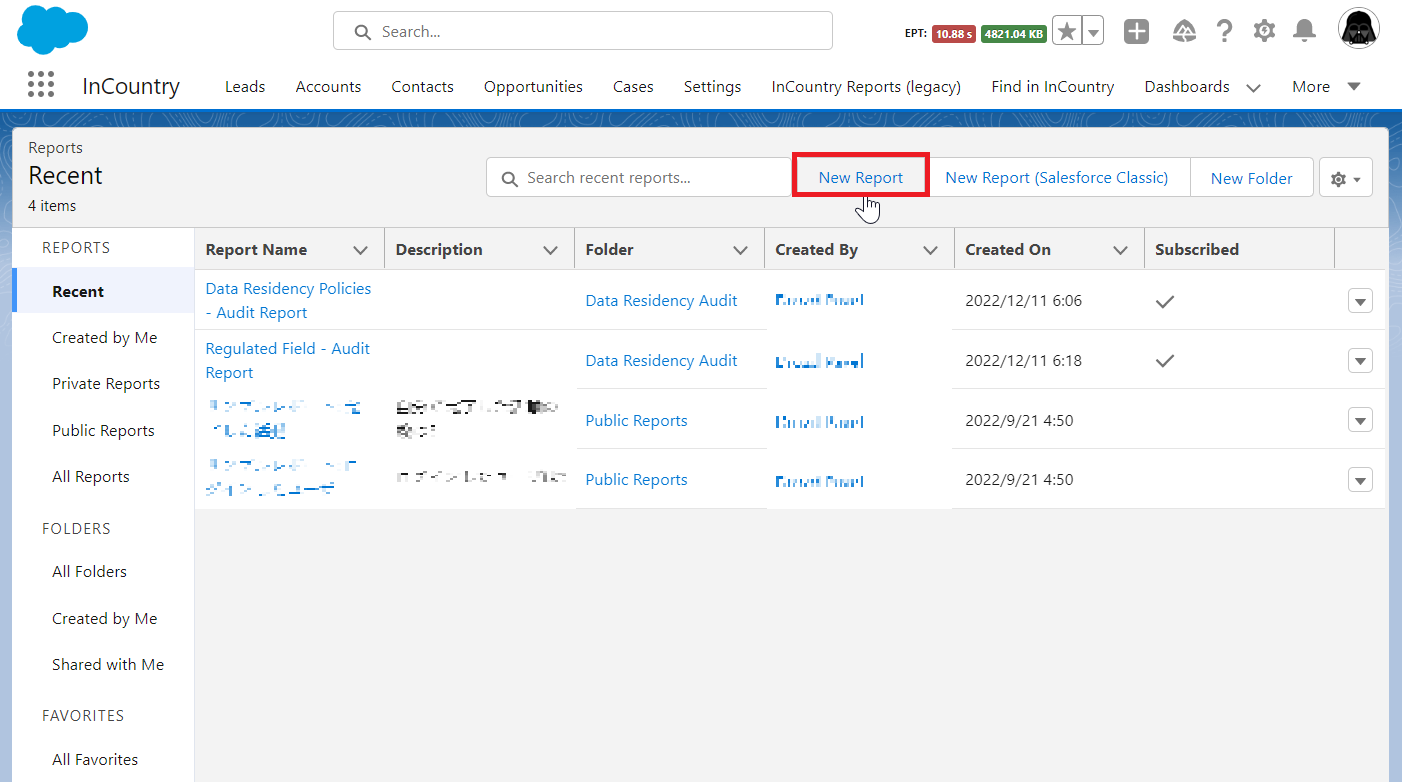Show notifications via the bell icon
This screenshot has width=1402, height=782.
click(x=1304, y=32)
